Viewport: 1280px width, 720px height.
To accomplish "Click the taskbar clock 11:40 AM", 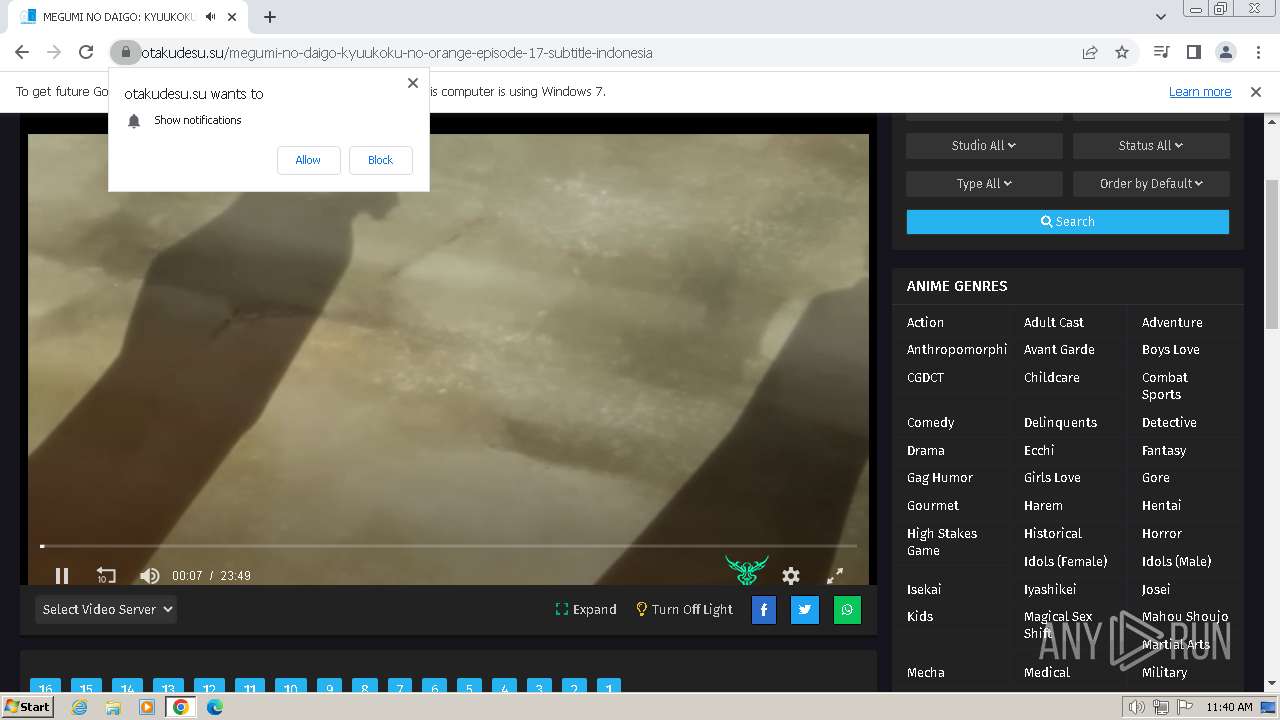I will pyautogui.click(x=1229, y=707).
